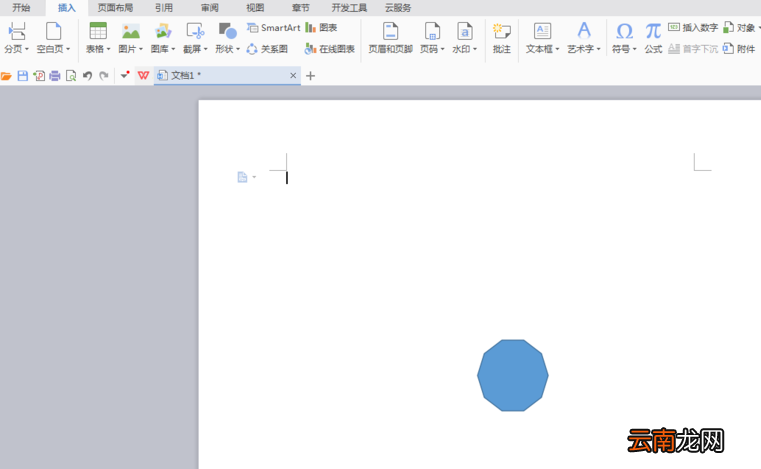Expand the 艺术字 dropdown arrow
This screenshot has width=761, height=469.
(598, 49)
